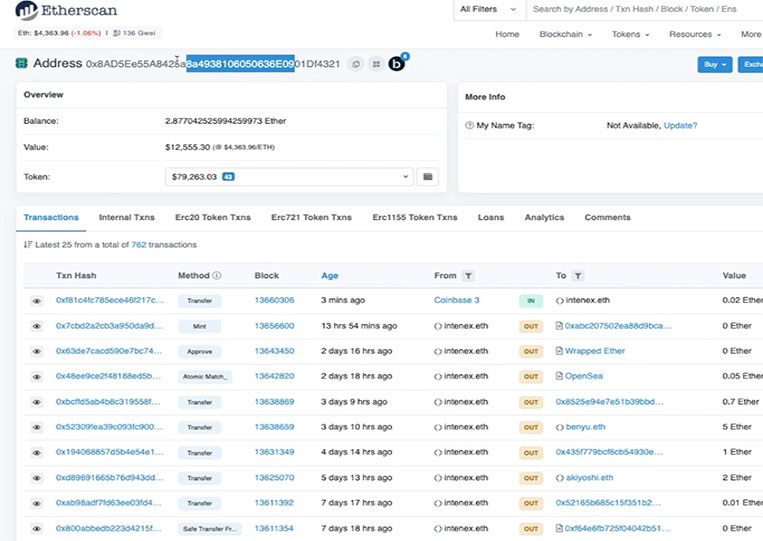Switch to Internal Txns tab
This screenshot has height=541, width=763.
pos(127,217)
